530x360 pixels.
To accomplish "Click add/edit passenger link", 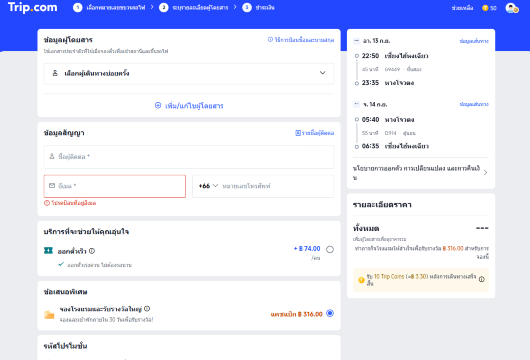I will tap(189, 106).
